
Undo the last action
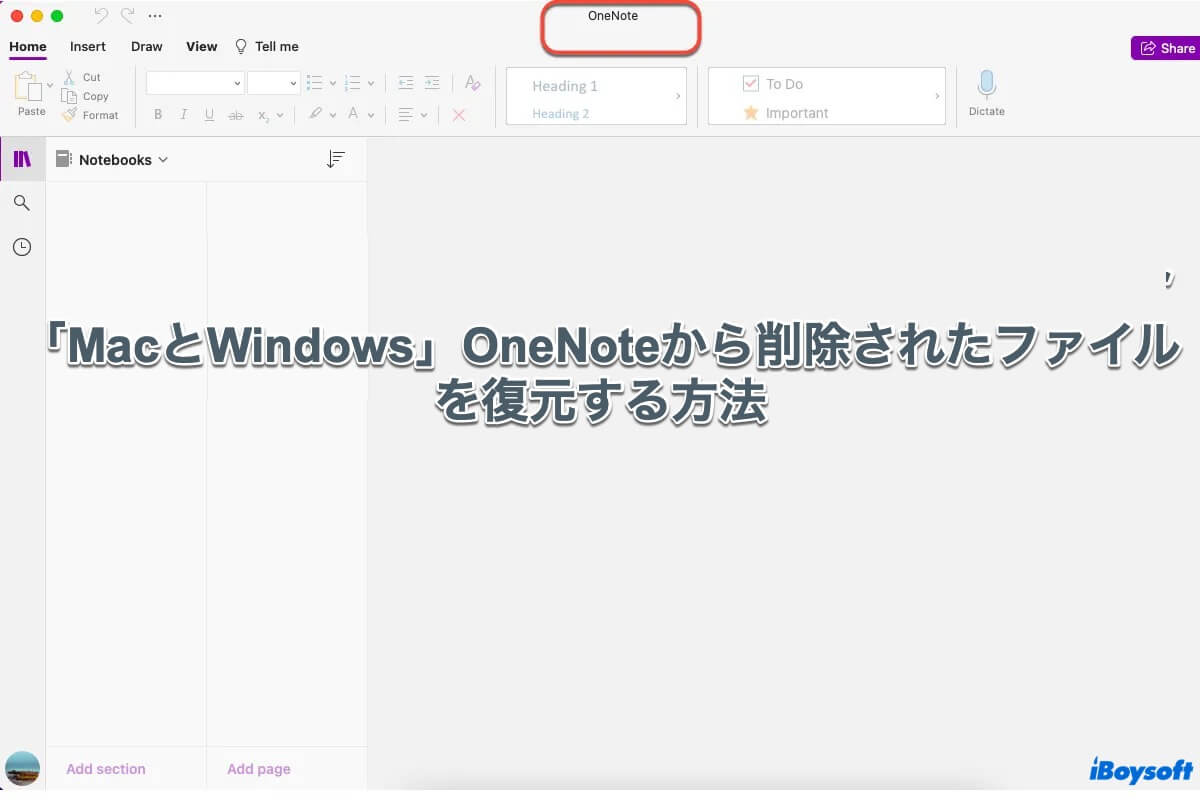(101, 15)
